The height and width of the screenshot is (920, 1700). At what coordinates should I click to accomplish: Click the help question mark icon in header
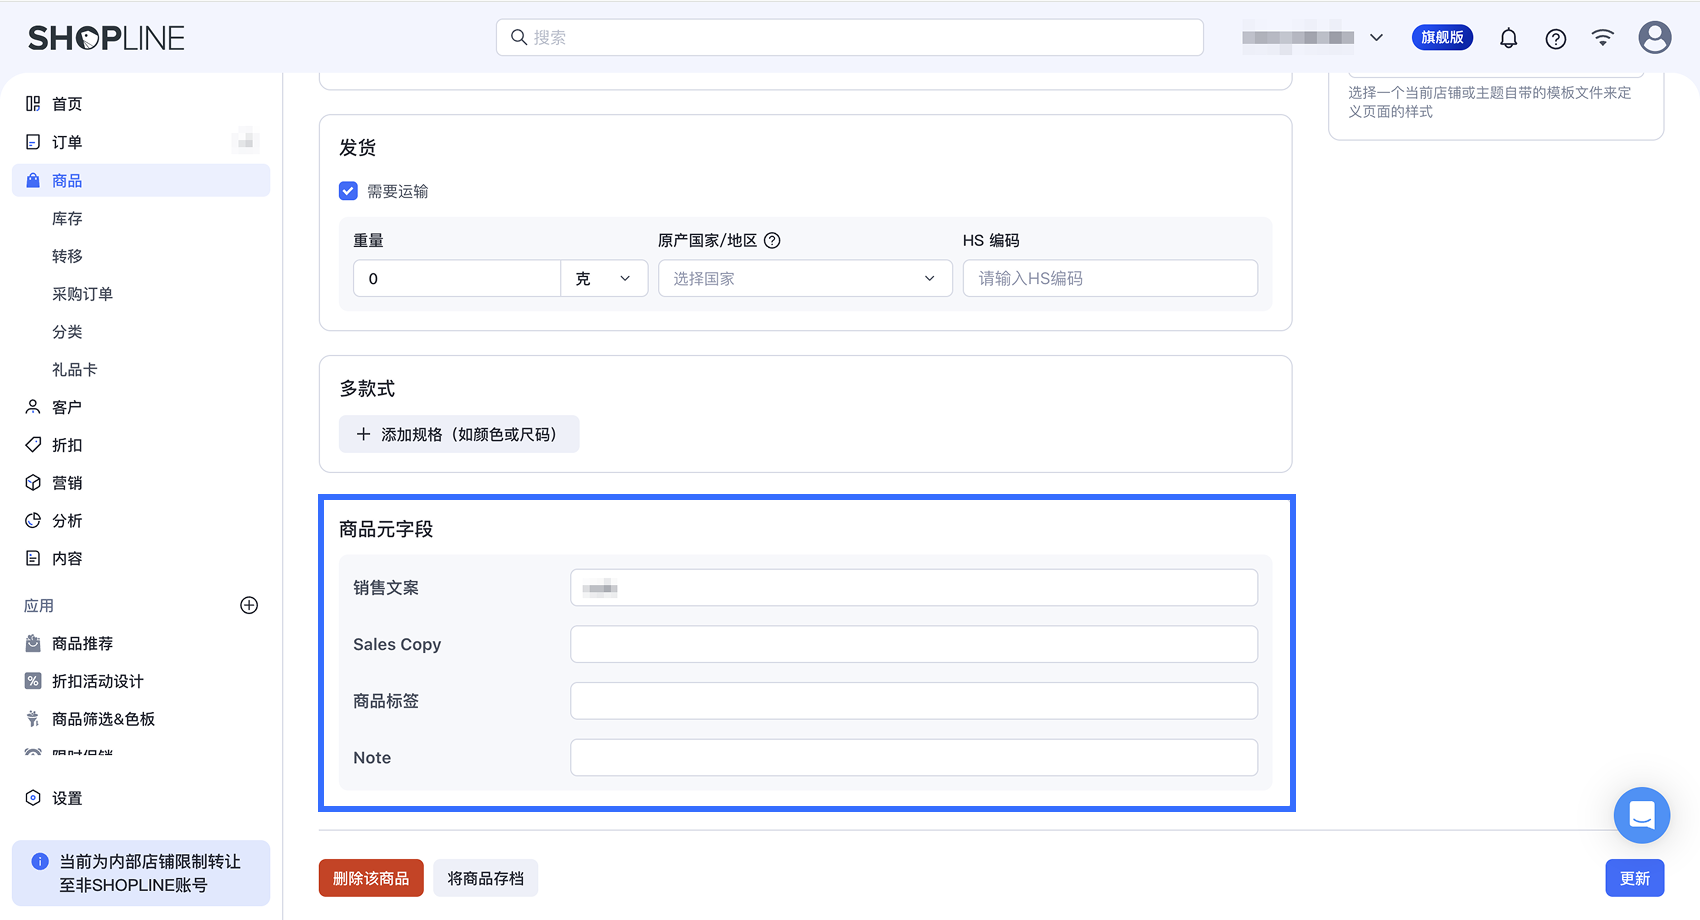click(x=1555, y=39)
